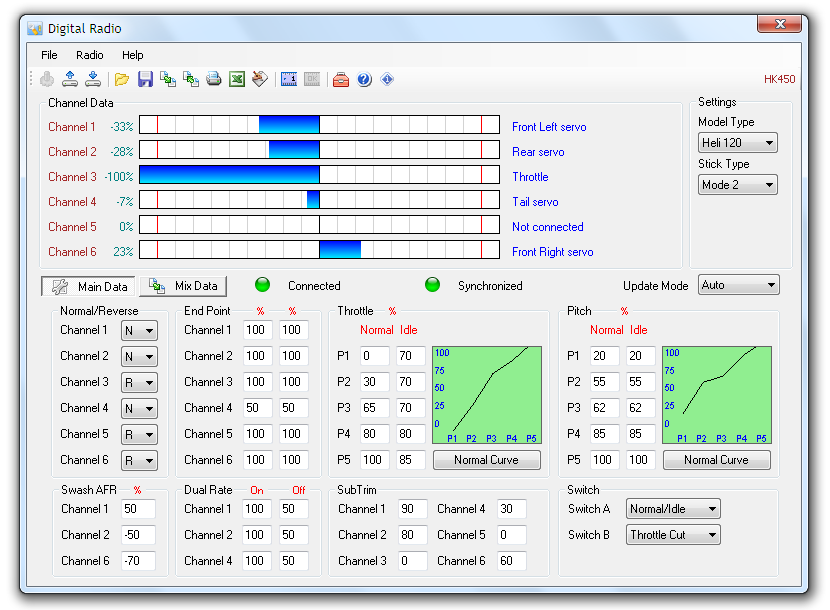
Task: Open the Model Type dropdown
Action: (737, 143)
